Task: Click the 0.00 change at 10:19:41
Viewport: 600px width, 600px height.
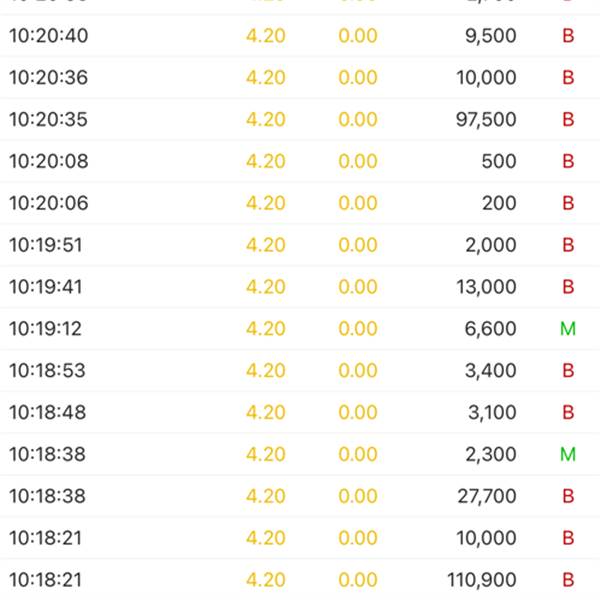Action: (x=358, y=287)
